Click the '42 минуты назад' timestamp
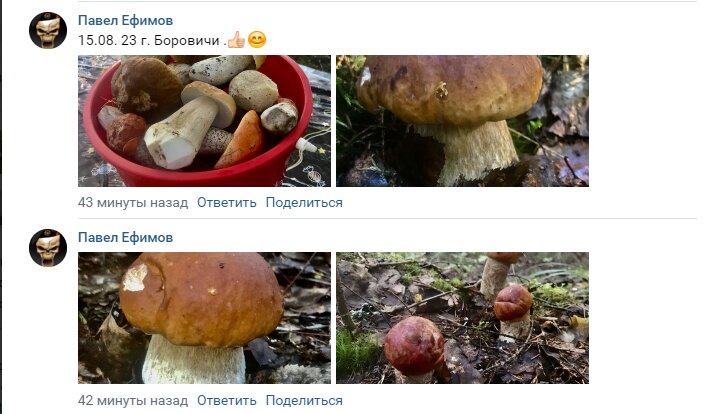The image size is (709, 414). tap(133, 400)
